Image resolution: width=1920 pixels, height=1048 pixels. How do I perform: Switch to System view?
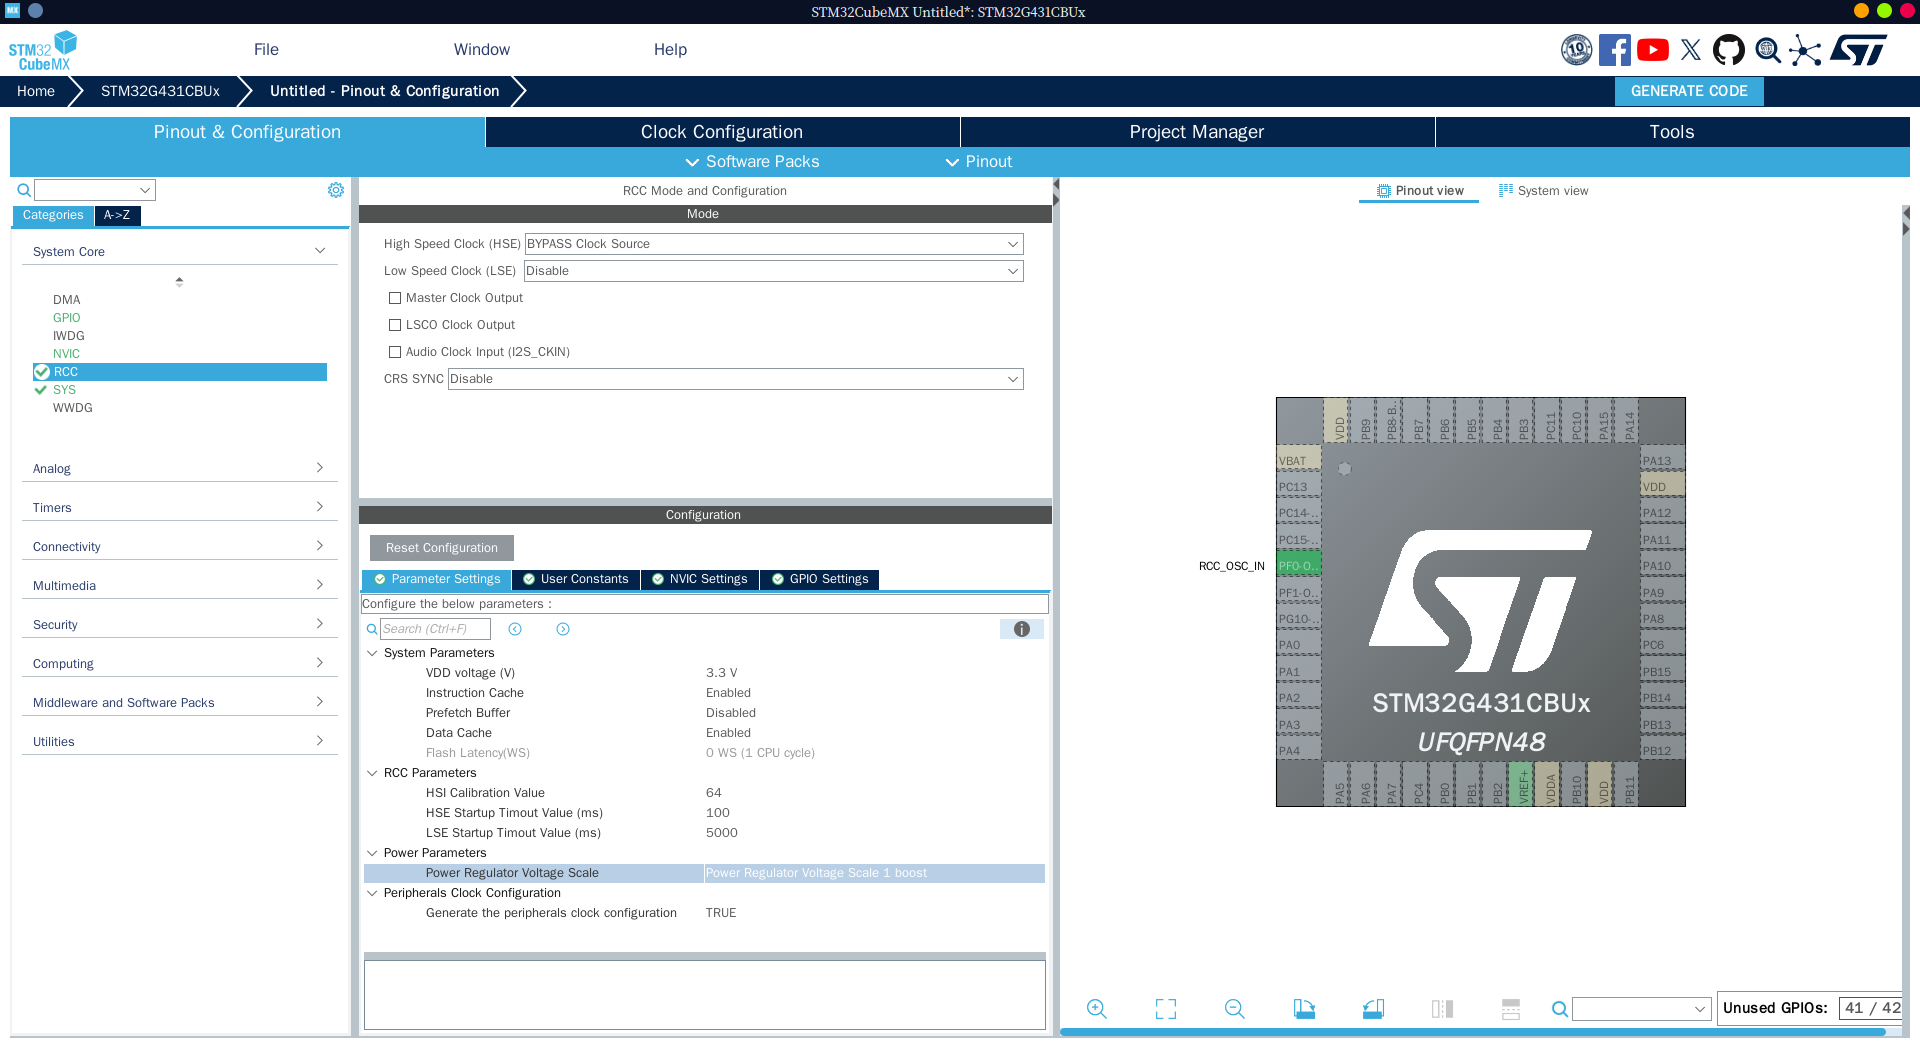click(1543, 191)
